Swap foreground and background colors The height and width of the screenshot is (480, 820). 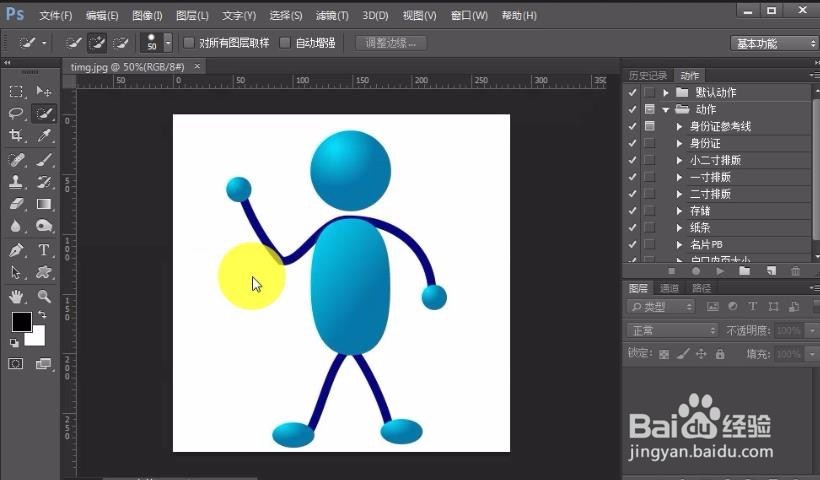tap(42, 314)
